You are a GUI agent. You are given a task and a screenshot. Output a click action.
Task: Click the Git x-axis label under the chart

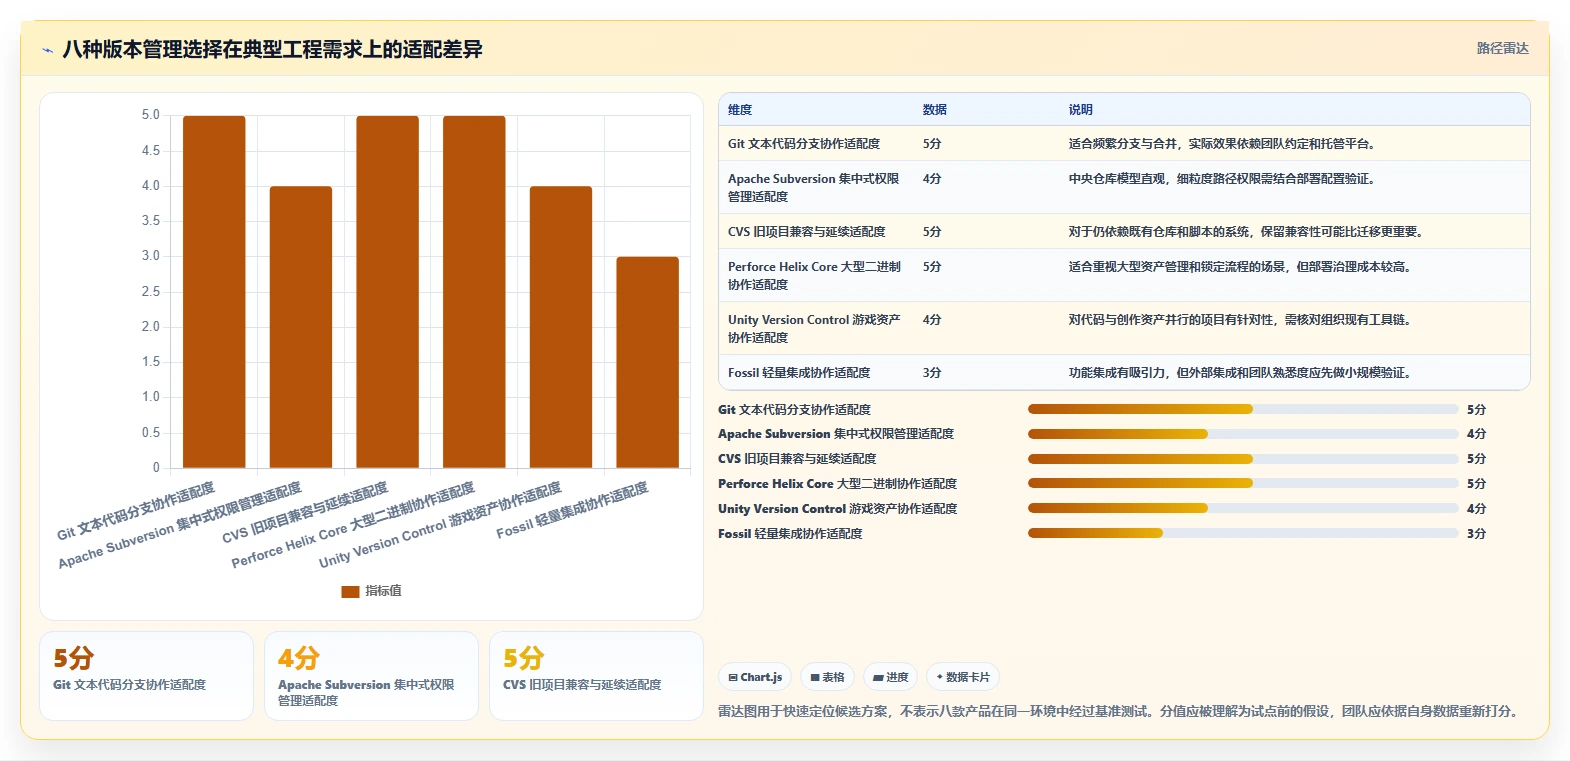tap(136, 511)
